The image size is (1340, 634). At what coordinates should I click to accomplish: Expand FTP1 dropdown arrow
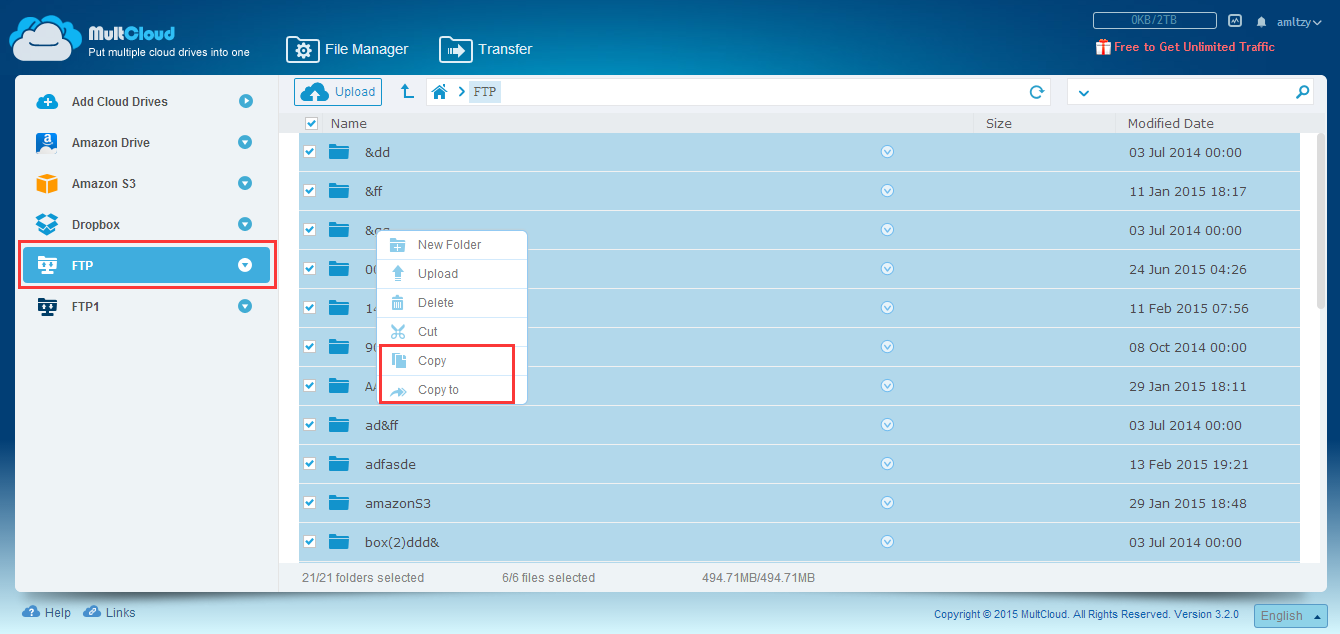click(245, 307)
